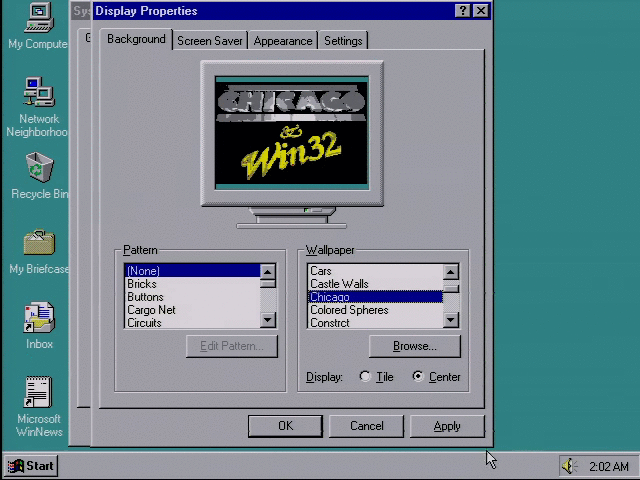Click Wallpaper list scroll up arrow

451,272
